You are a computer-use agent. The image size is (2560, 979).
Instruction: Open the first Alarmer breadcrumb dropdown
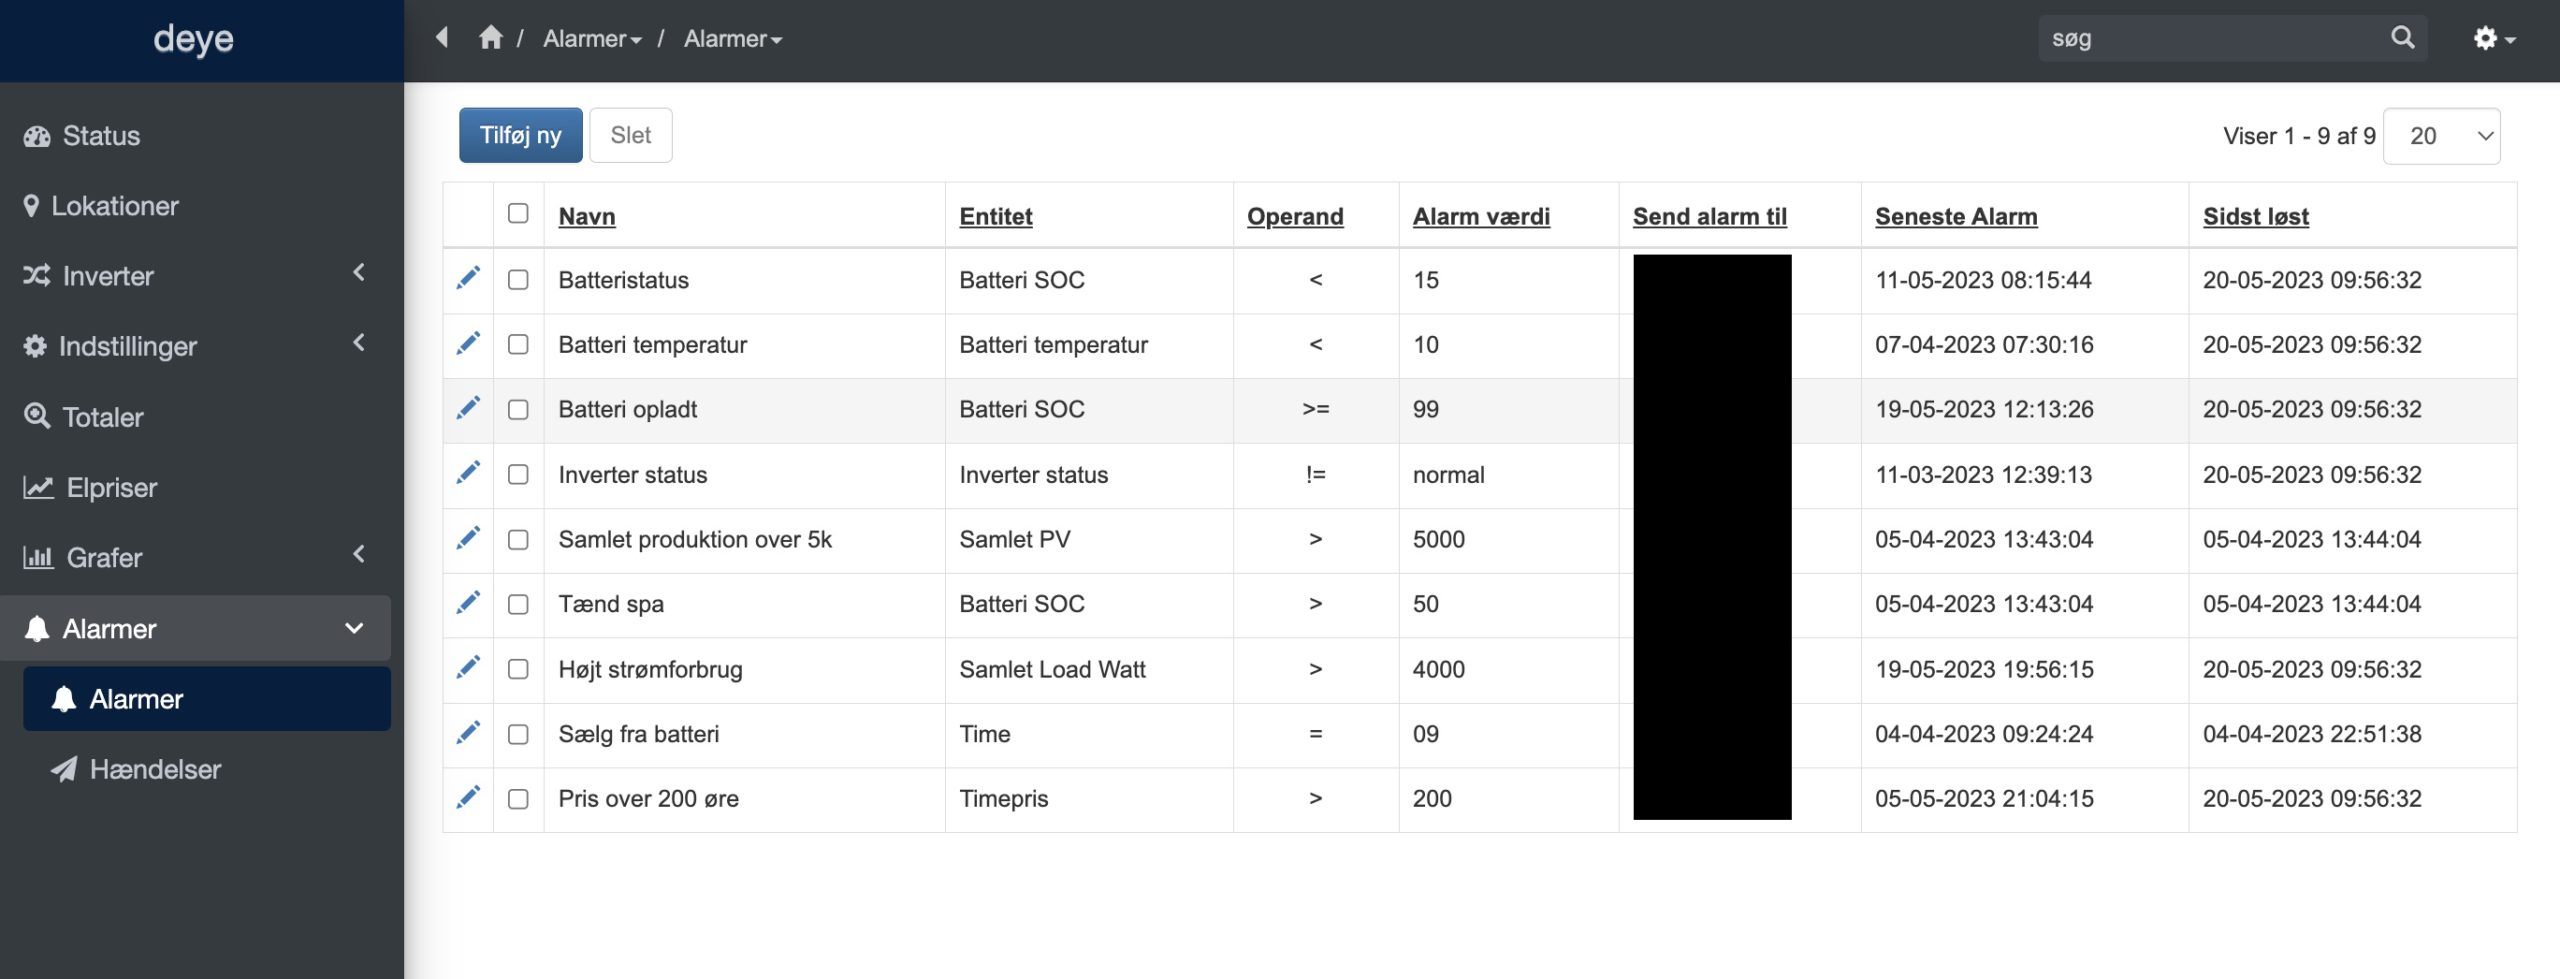pyautogui.click(x=592, y=39)
